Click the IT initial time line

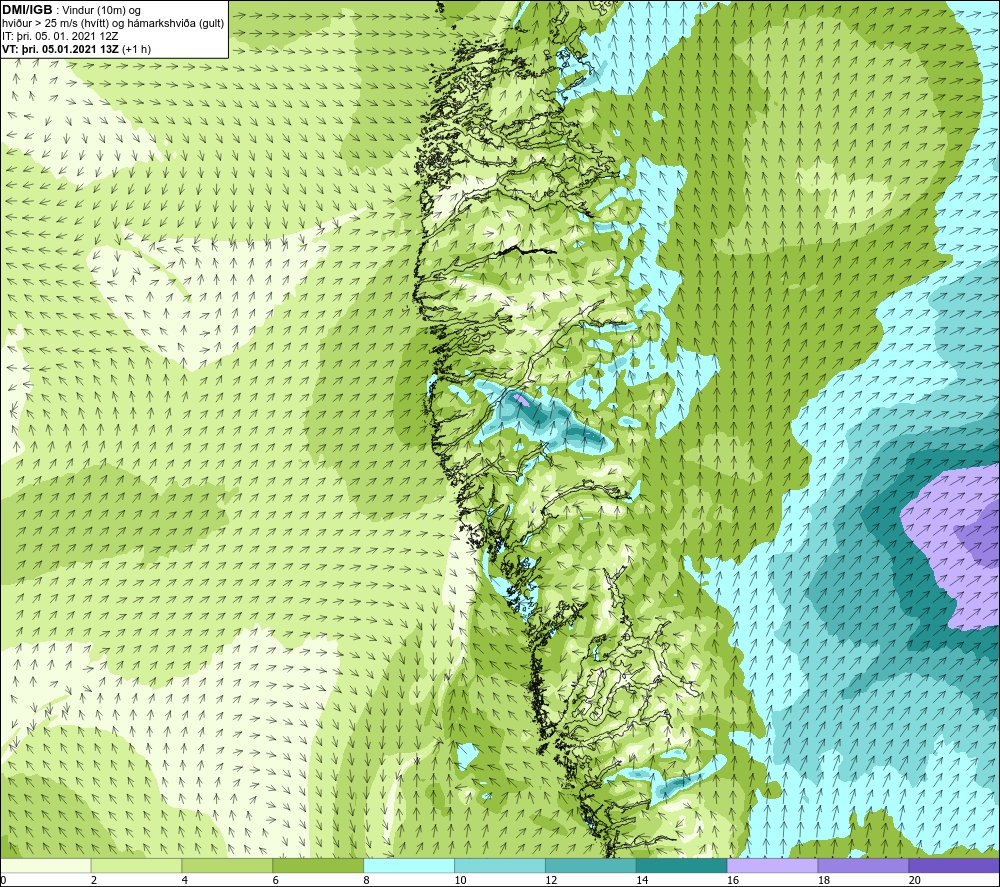pos(61,36)
